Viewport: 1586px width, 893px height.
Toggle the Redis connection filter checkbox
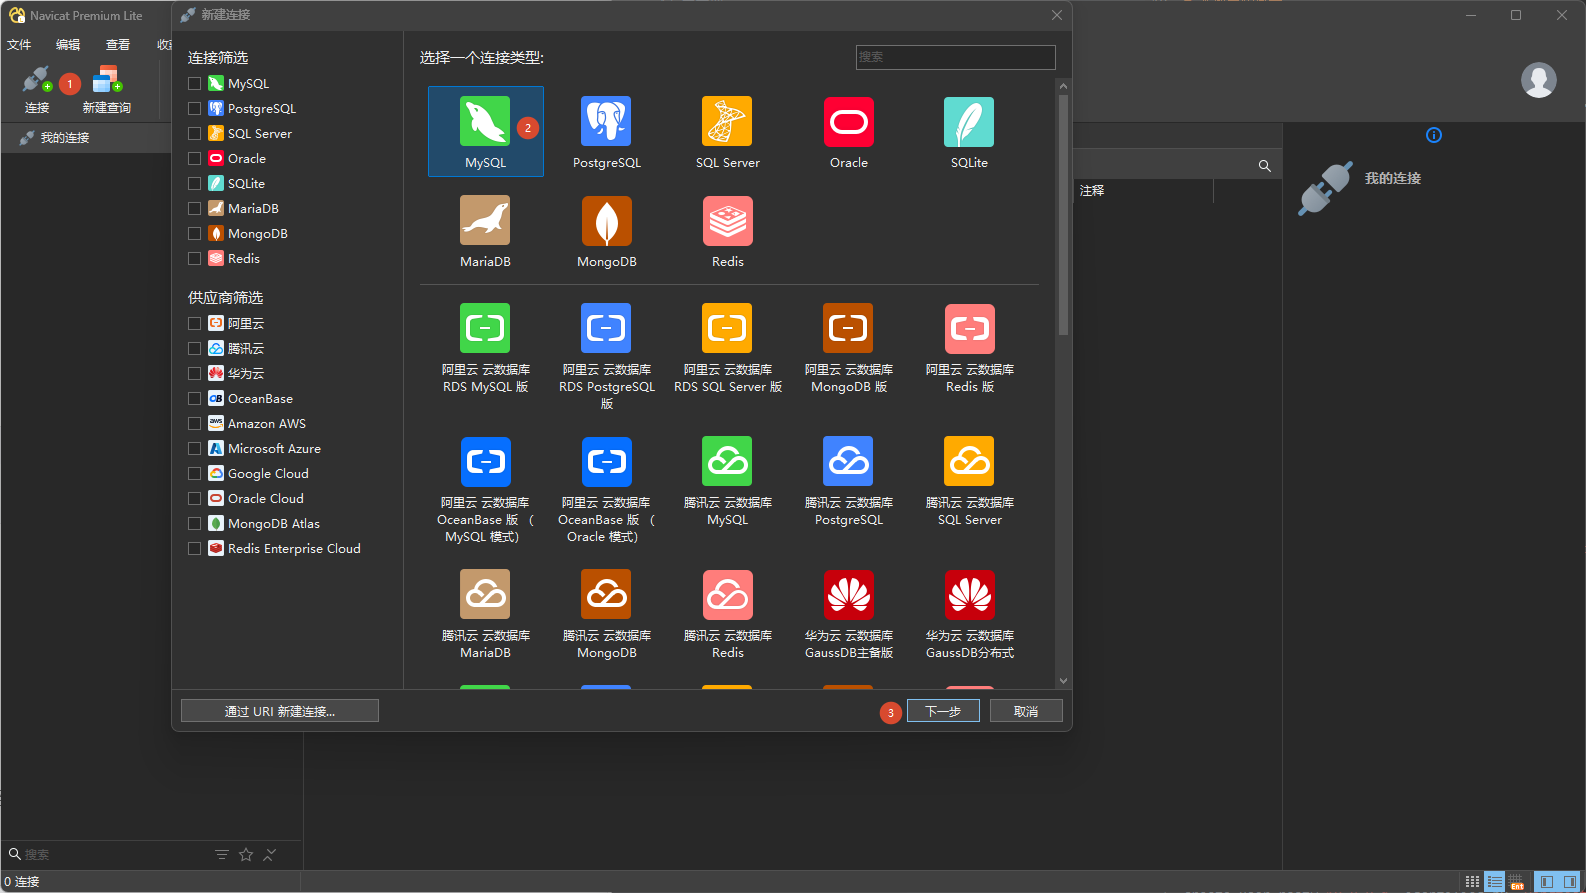pos(195,259)
